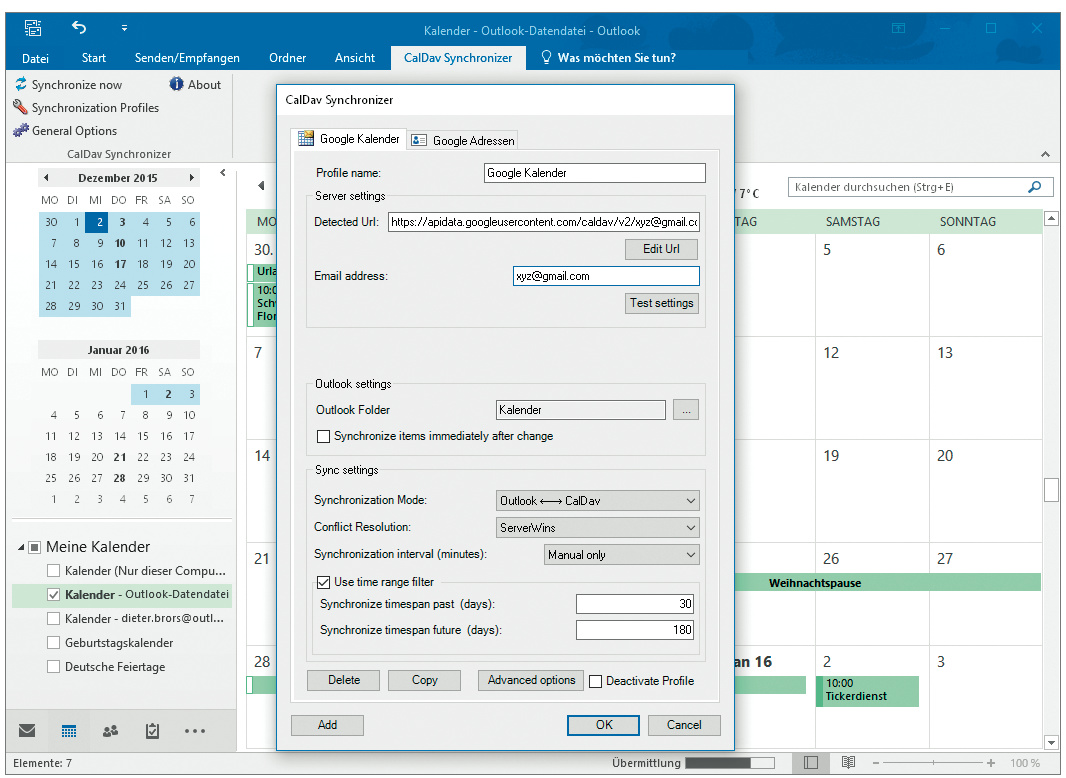Open the Synchronization interval dropdown

pyautogui.click(x=621, y=555)
